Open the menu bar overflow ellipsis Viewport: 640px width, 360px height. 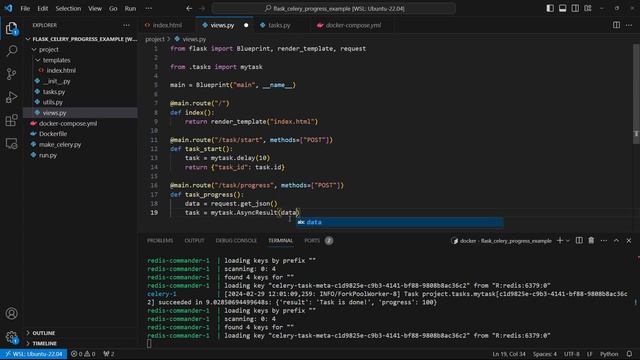point(149,8)
